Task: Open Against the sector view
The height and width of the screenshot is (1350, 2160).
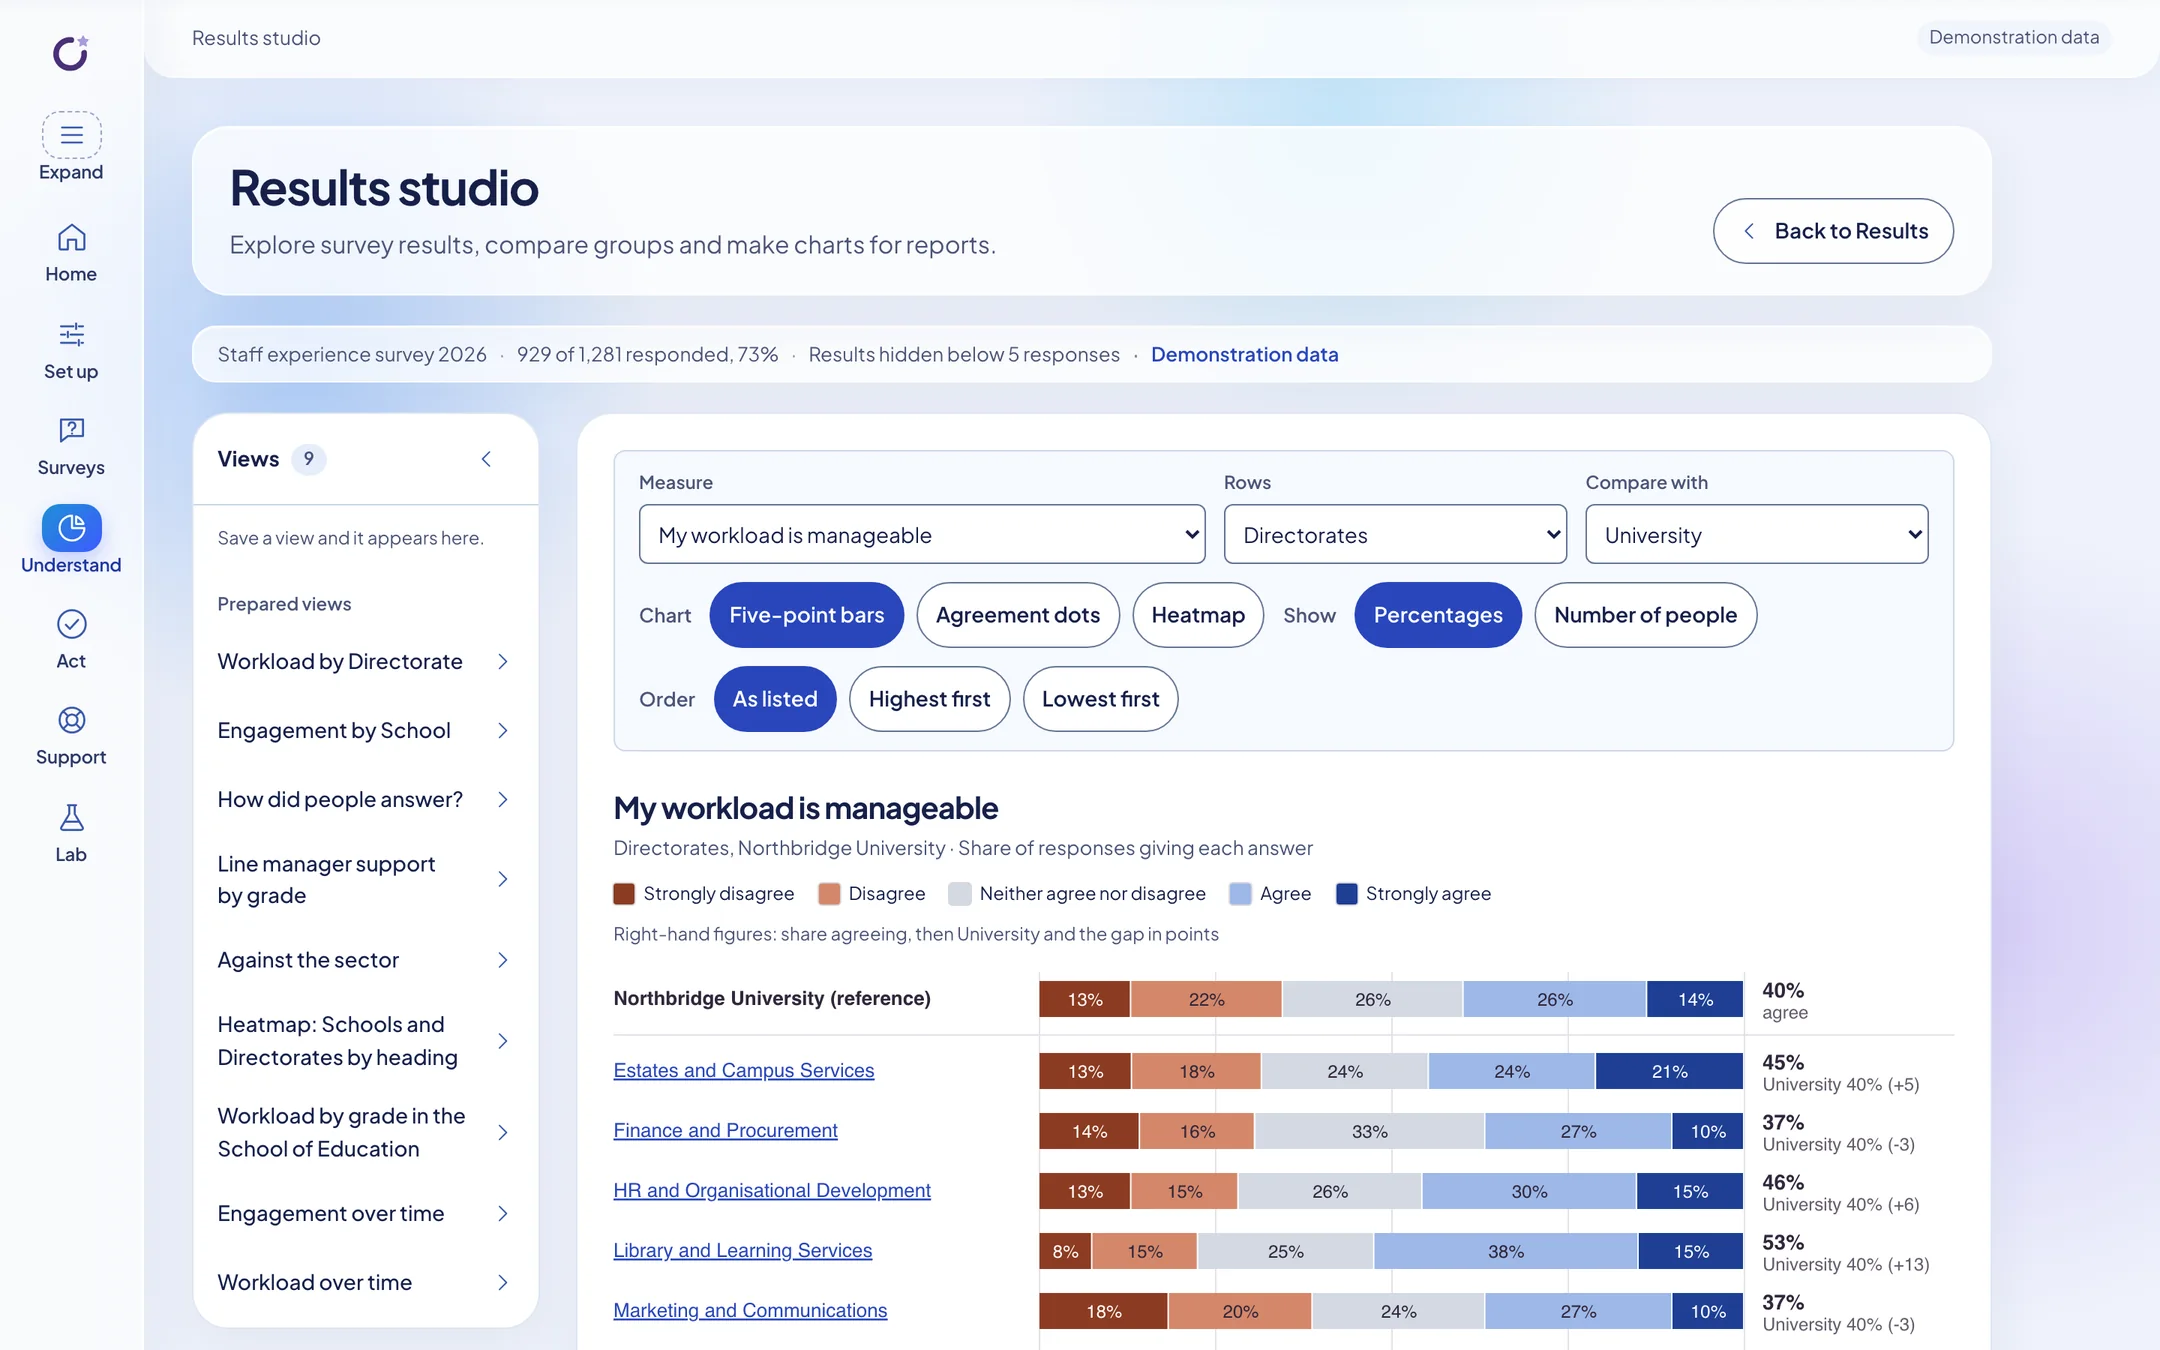Action: tap(364, 960)
